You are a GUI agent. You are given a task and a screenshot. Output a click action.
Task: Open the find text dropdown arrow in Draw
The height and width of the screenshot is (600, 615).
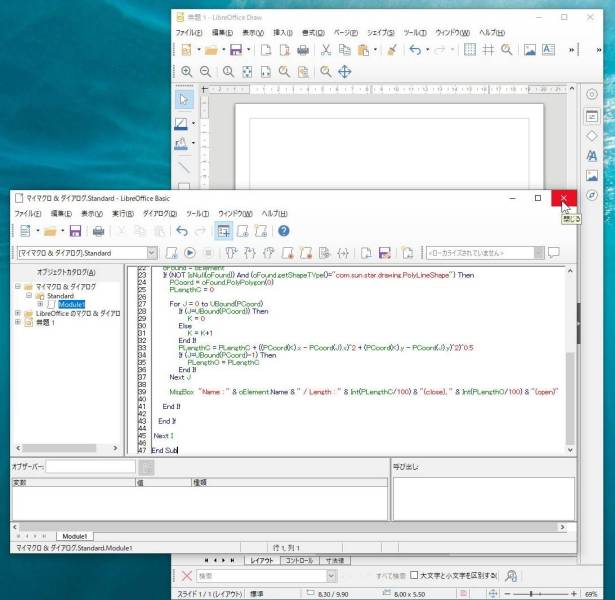pyautogui.click(x=331, y=576)
